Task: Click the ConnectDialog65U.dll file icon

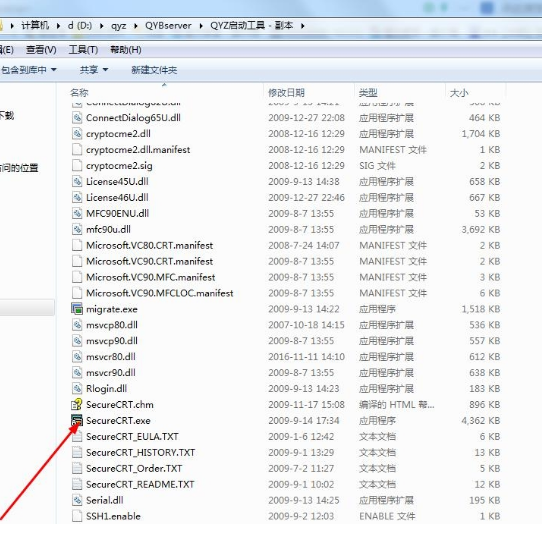Action: click(x=77, y=118)
